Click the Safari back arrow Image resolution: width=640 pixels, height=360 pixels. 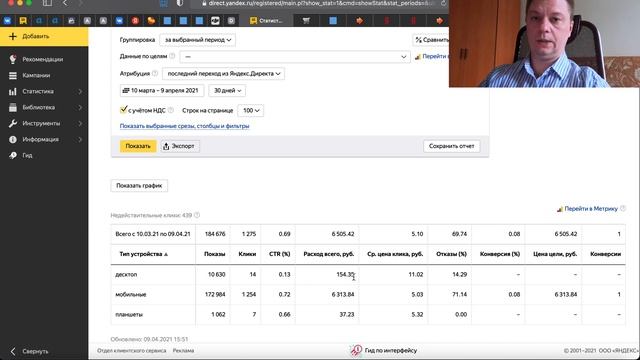pyautogui.click(x=65, y=3)
